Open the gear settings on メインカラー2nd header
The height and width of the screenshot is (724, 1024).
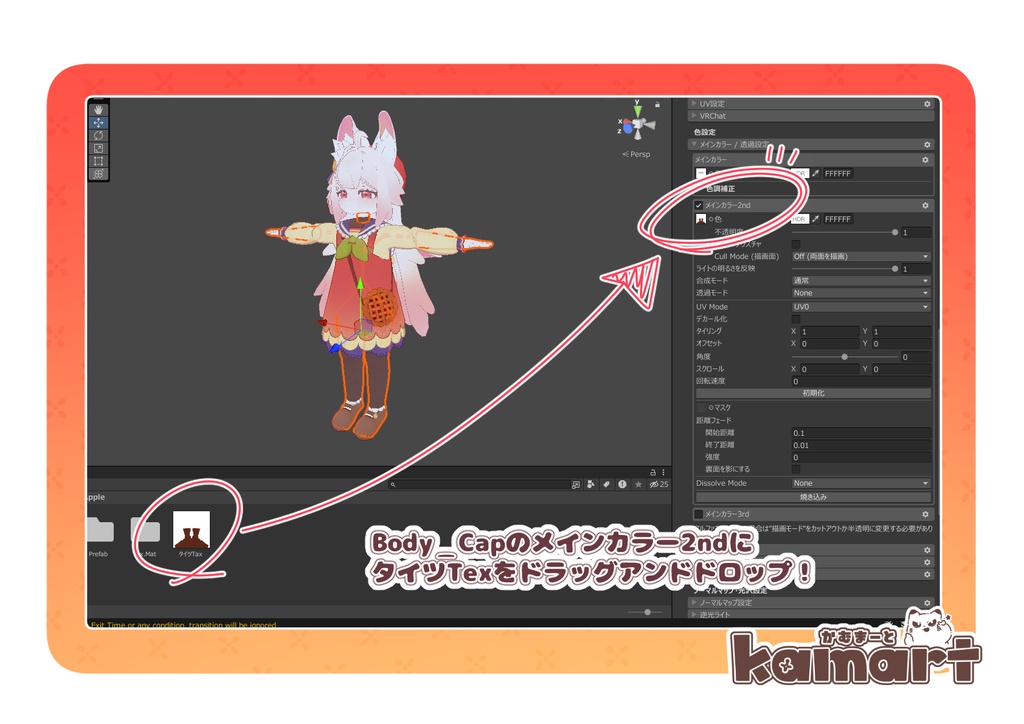(925, 205)
